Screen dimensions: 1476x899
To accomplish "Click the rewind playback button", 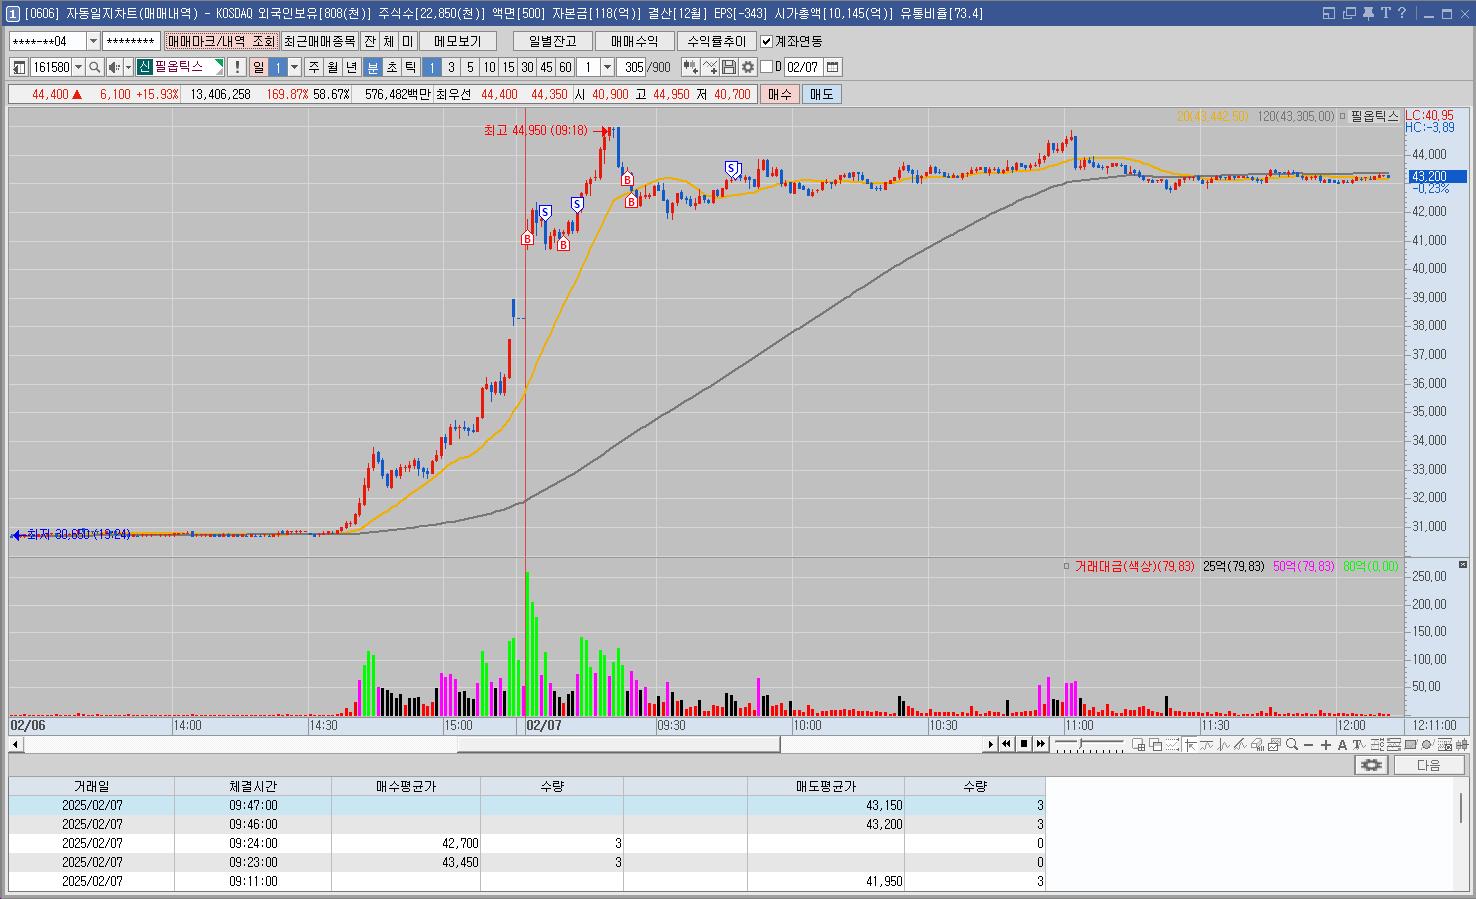I will point(1007,744).
